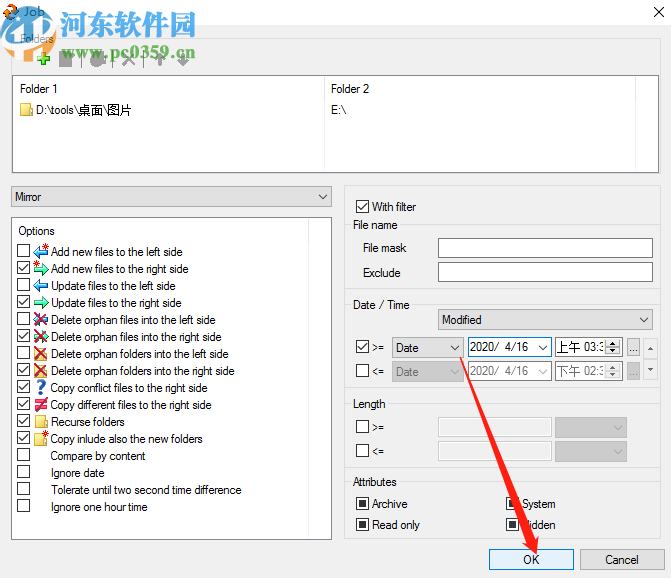671x578 pixels.
Task: Open the Mirror sync mode dropdown
Action: coord(171,197)
